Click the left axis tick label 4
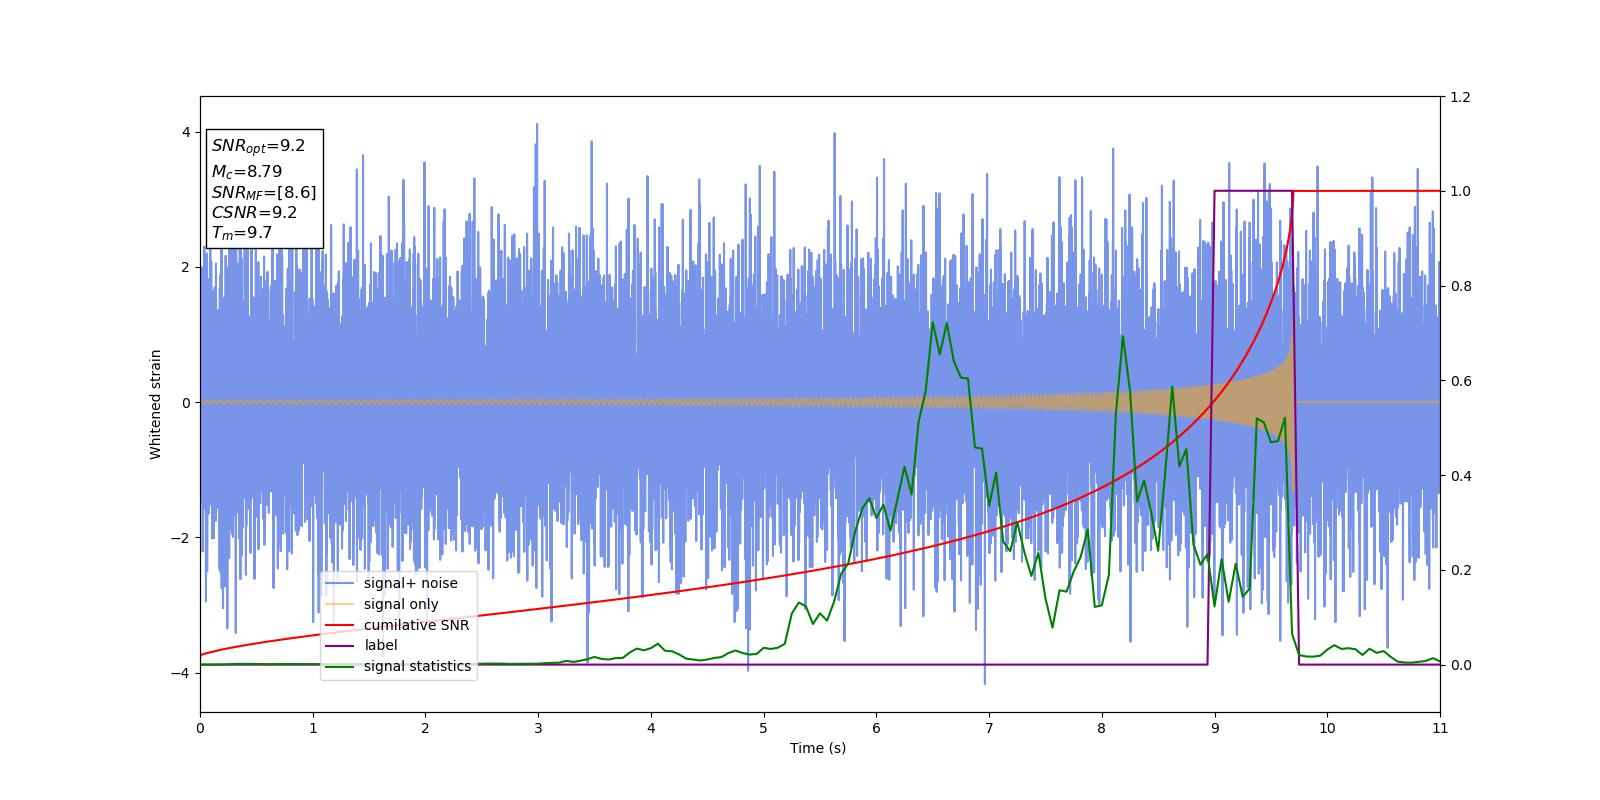1600x800 pixels. (x=186, y=132)
